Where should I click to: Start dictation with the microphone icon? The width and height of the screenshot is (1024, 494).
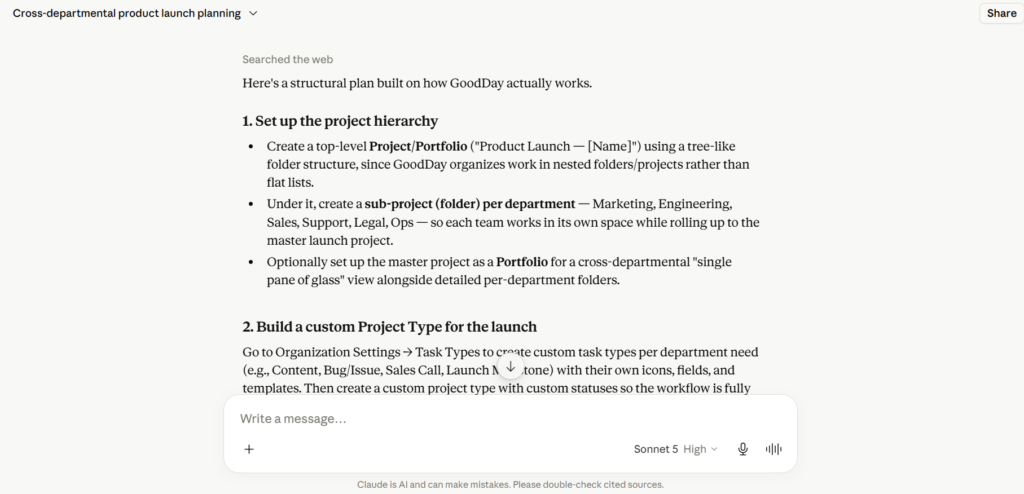pos(743,449)
